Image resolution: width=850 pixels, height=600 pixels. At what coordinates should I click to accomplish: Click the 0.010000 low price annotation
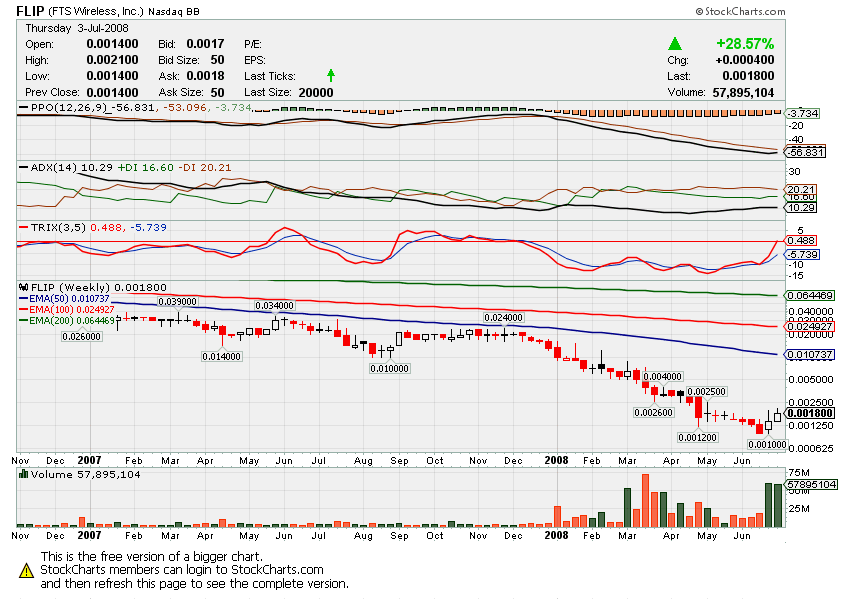tap(389, 369)
